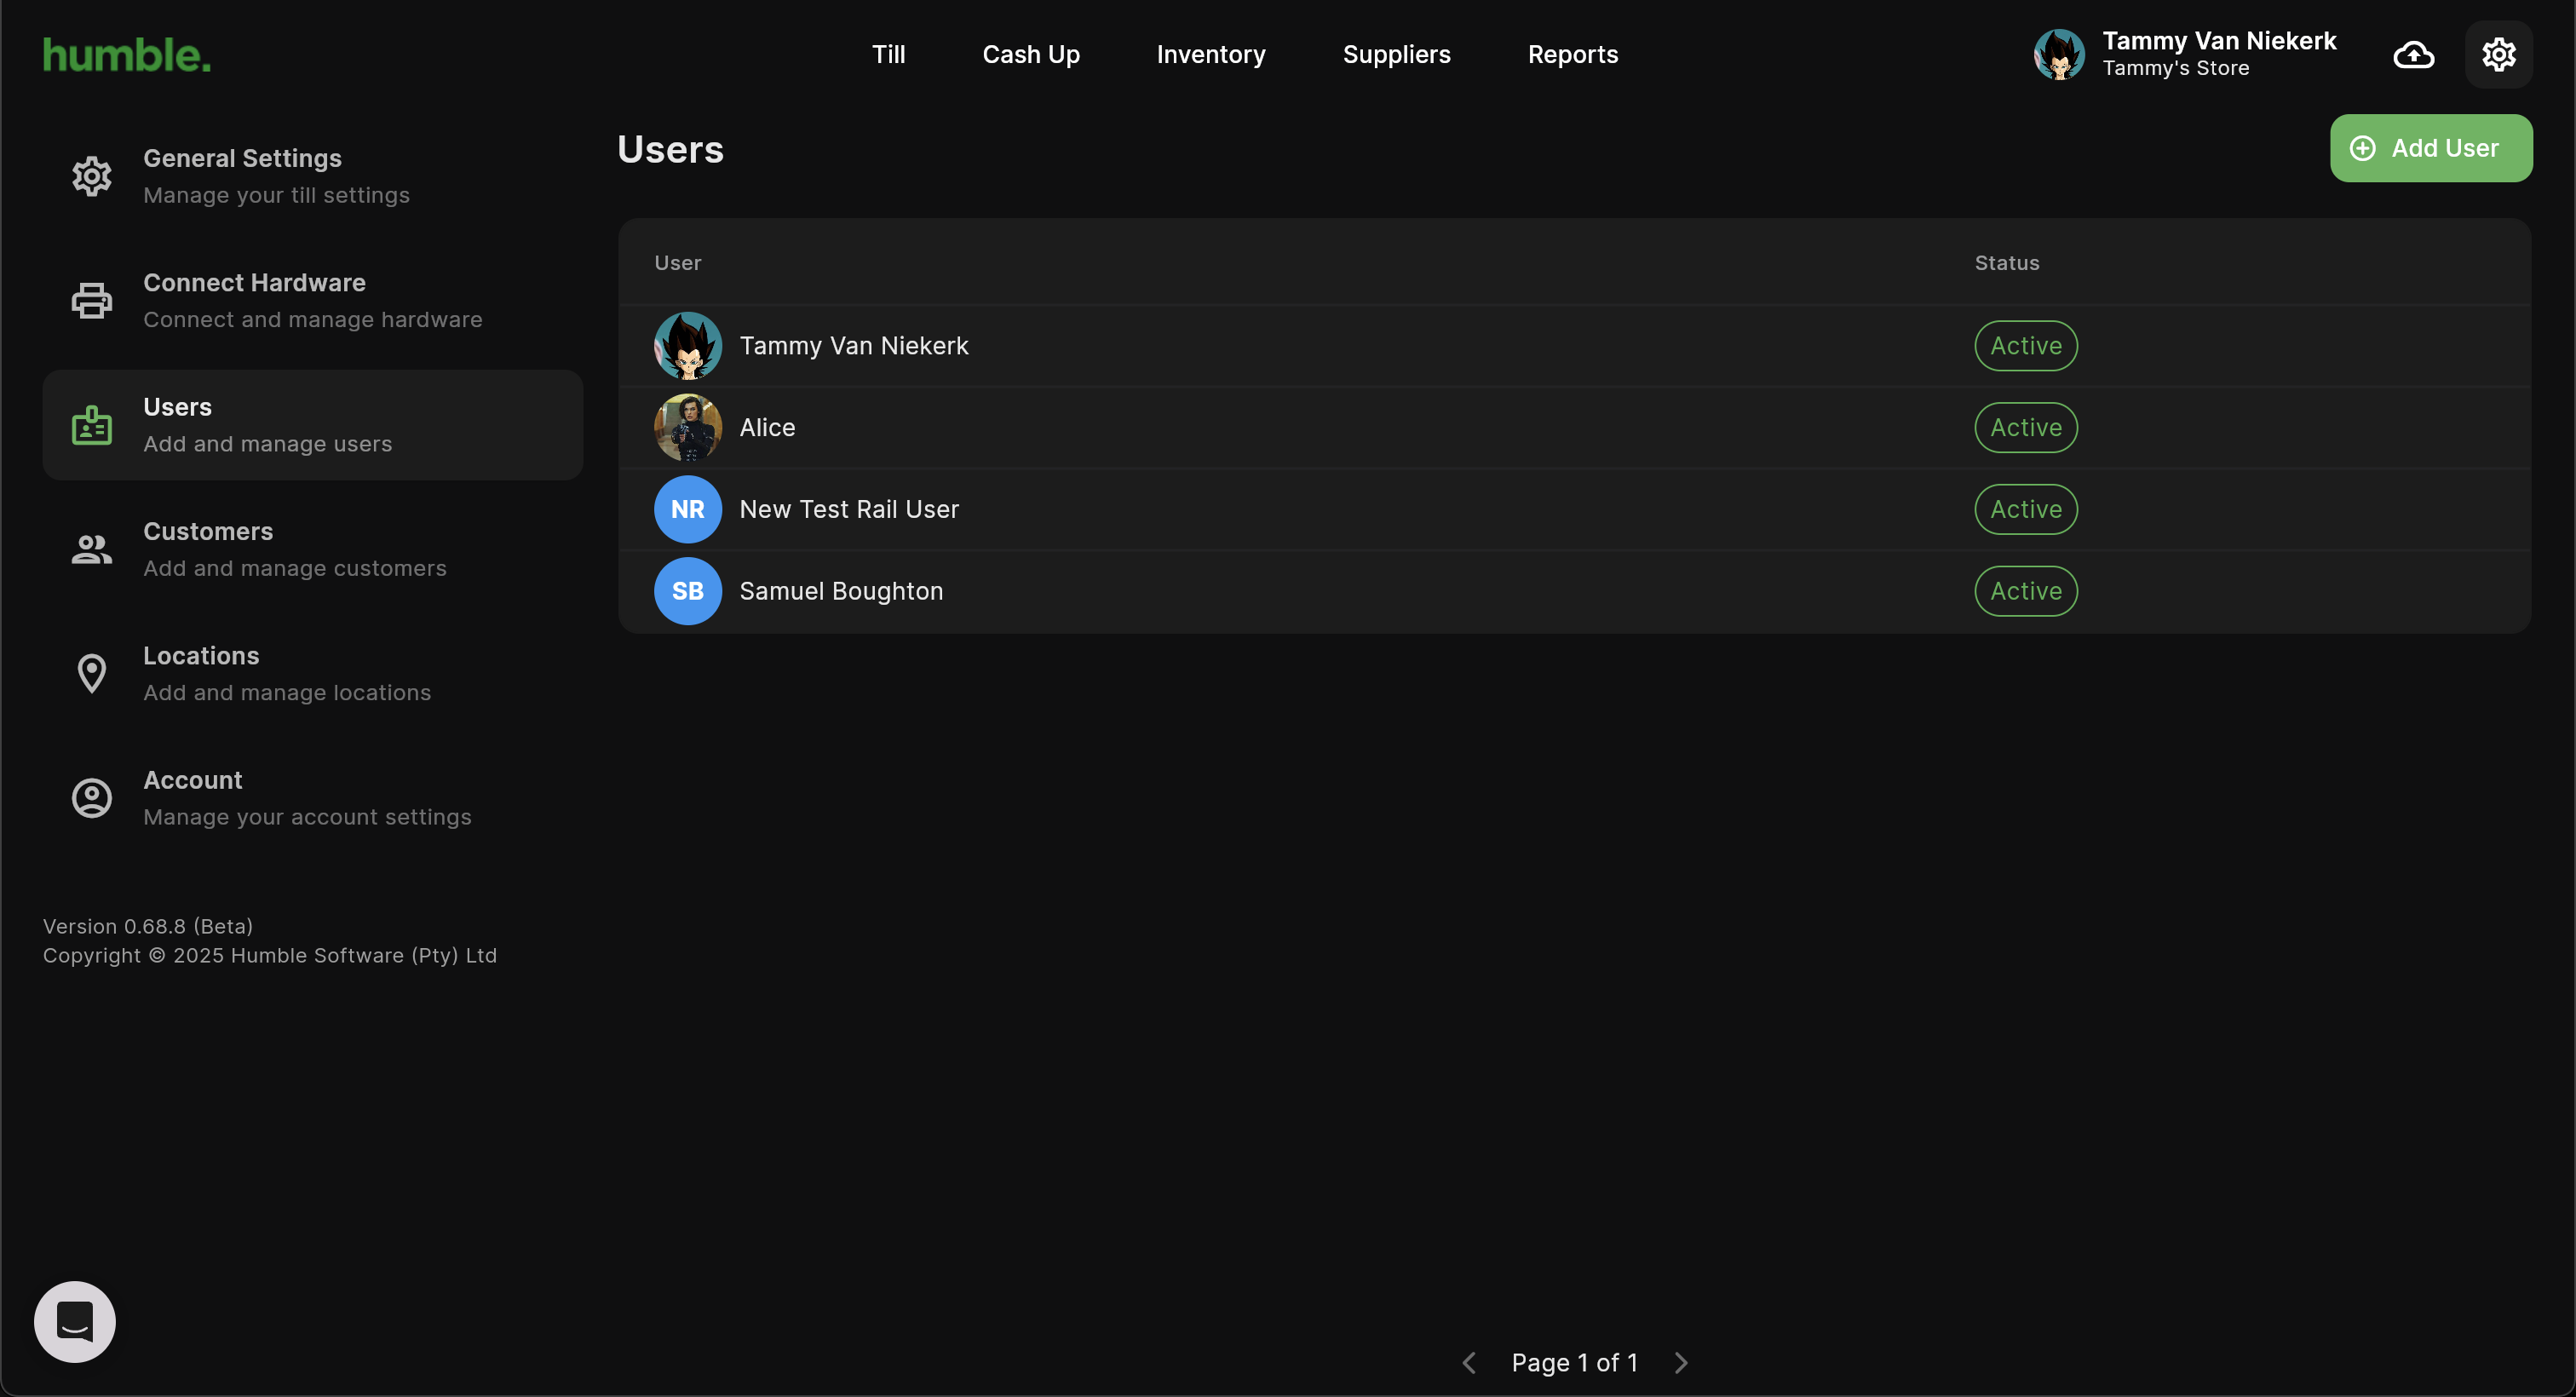Click Tammy's Store label in header
The height and width of the screenshot is (1397, 2576).
(x=2175, y=68)
